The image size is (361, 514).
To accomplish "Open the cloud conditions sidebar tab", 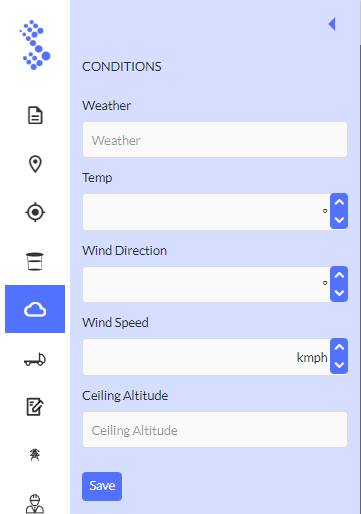I will (35, 309).
